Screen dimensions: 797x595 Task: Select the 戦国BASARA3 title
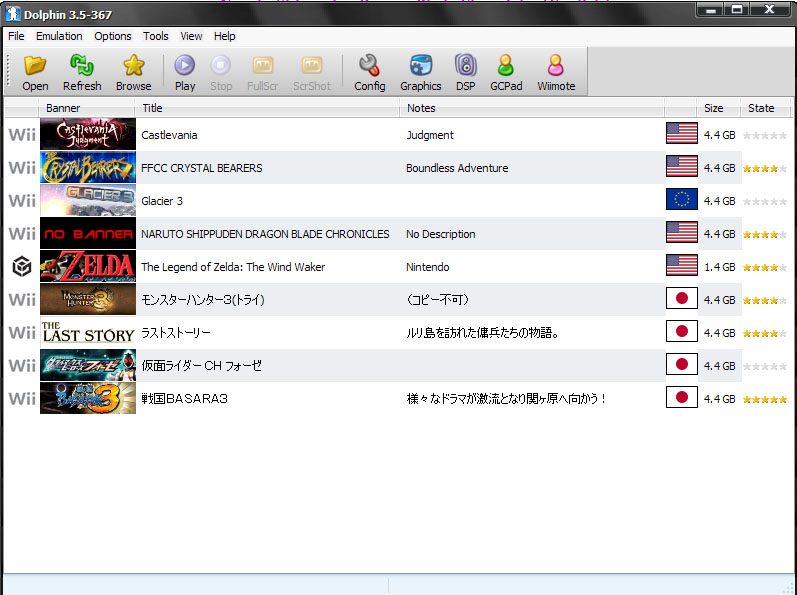[x=185, y=399]
